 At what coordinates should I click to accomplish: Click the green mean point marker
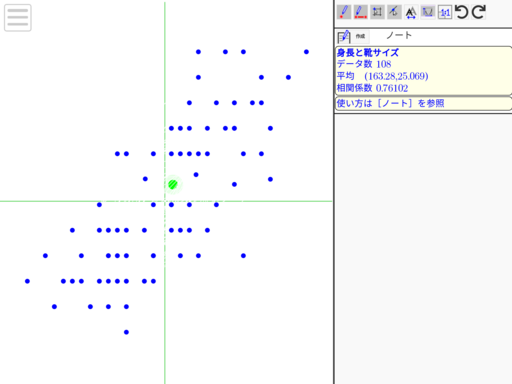click(x=173, y=184)
